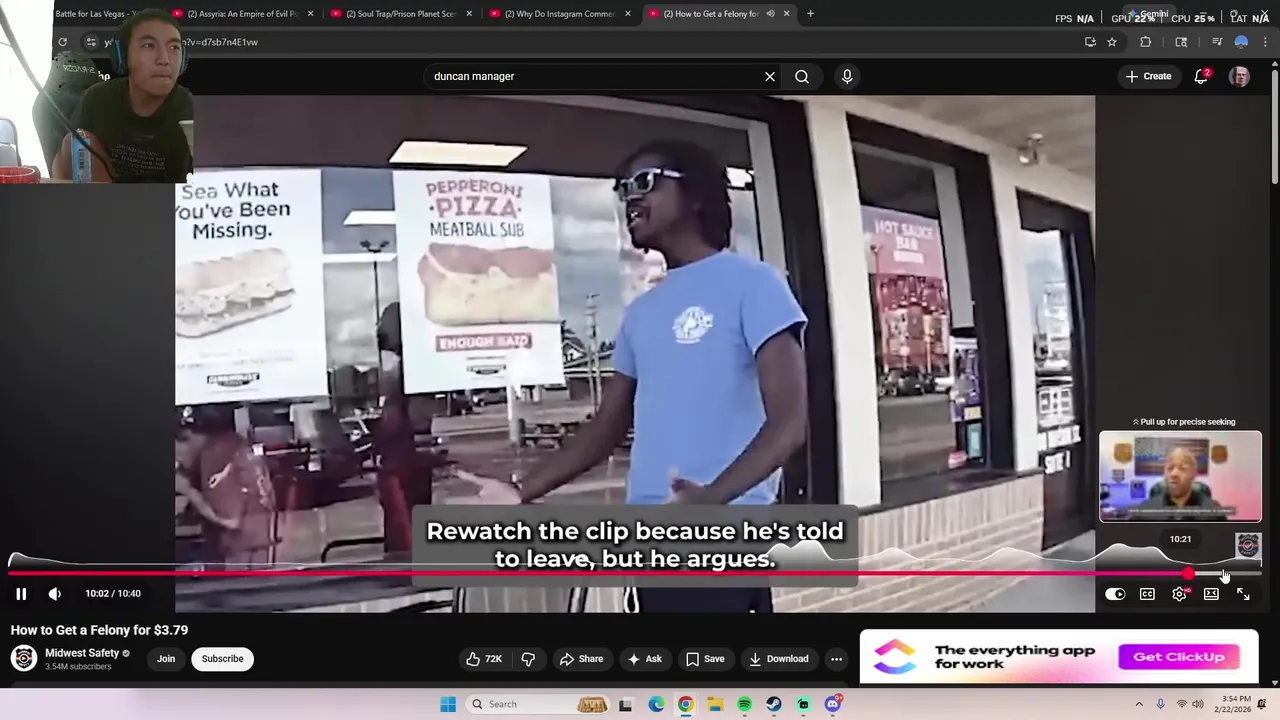The image size is (1280, 720).
Task: Open YouTube notifications bell
Action: click(1201, 77)
